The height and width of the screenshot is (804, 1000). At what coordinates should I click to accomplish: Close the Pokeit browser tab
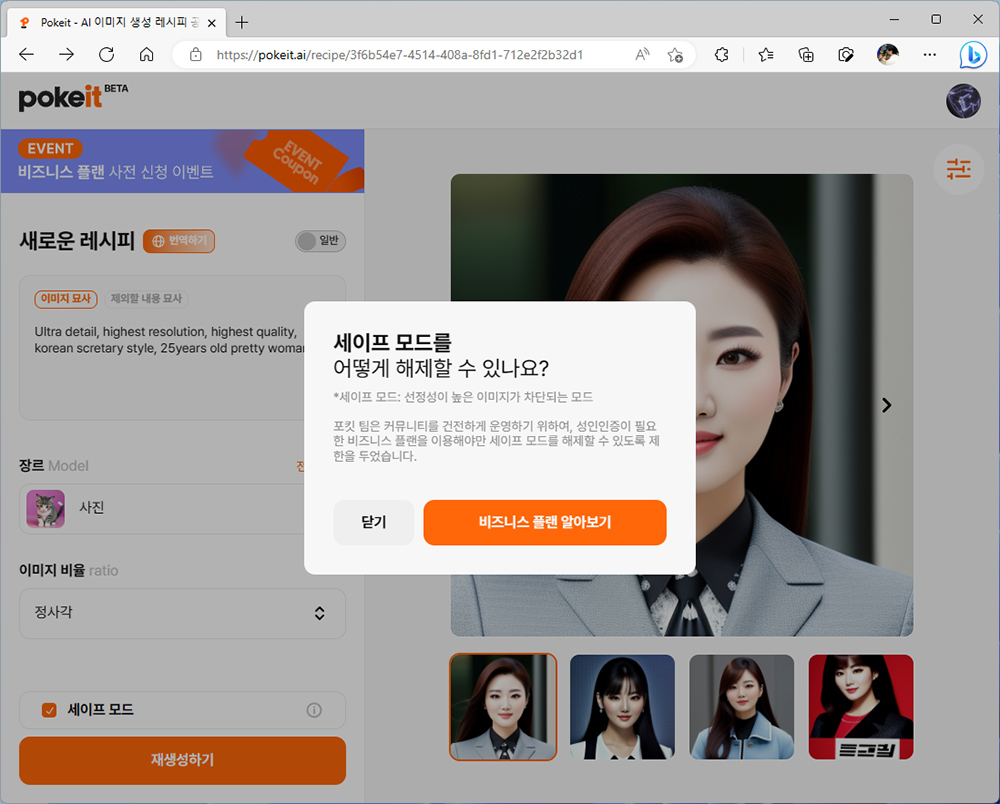(212, 23)
